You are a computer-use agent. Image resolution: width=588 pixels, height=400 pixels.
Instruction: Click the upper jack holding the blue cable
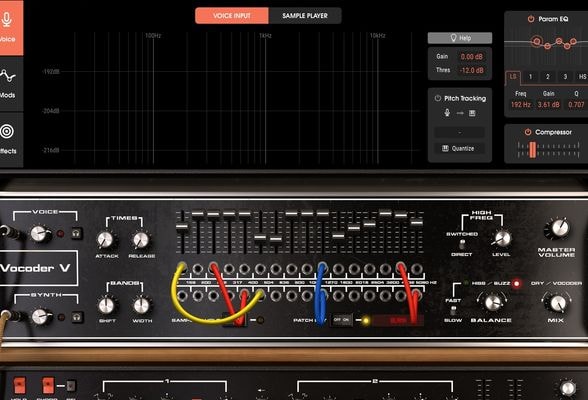(322, 268)
